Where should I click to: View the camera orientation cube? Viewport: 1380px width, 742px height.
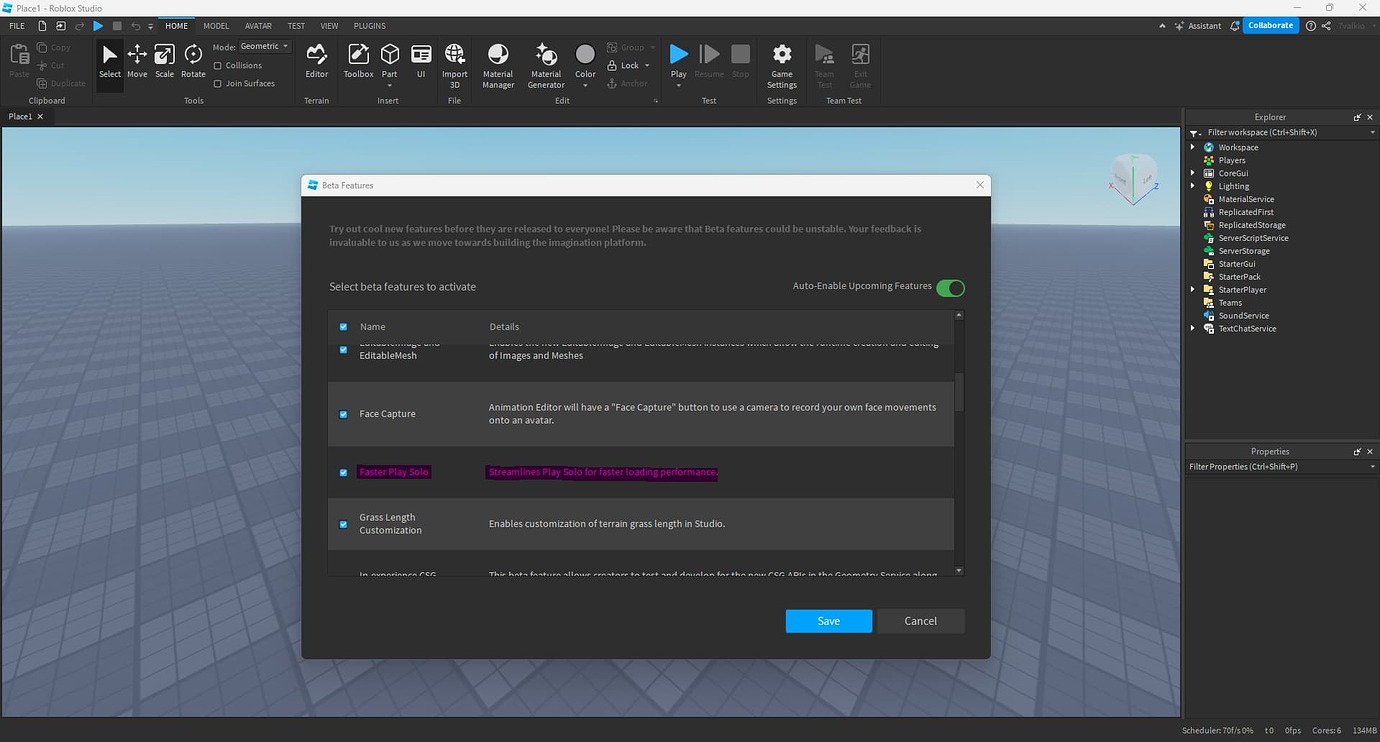point(1133,179)
